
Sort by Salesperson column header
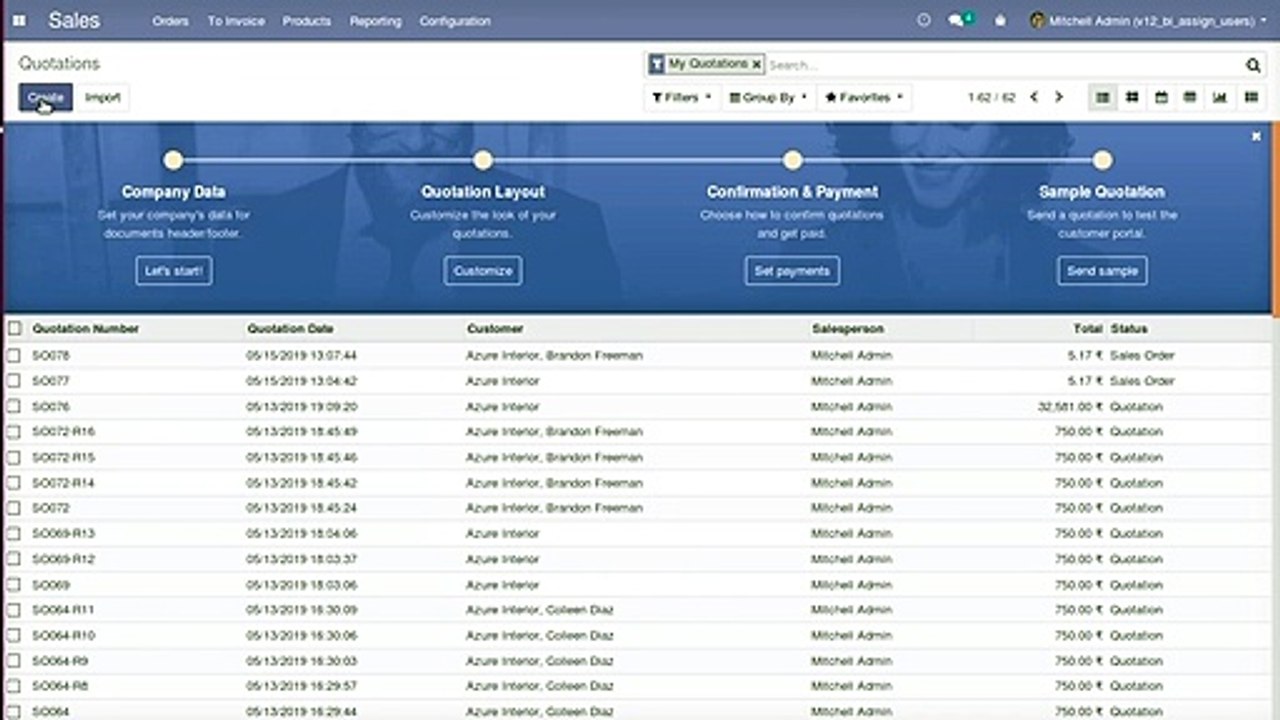click(x=847, y=328)
